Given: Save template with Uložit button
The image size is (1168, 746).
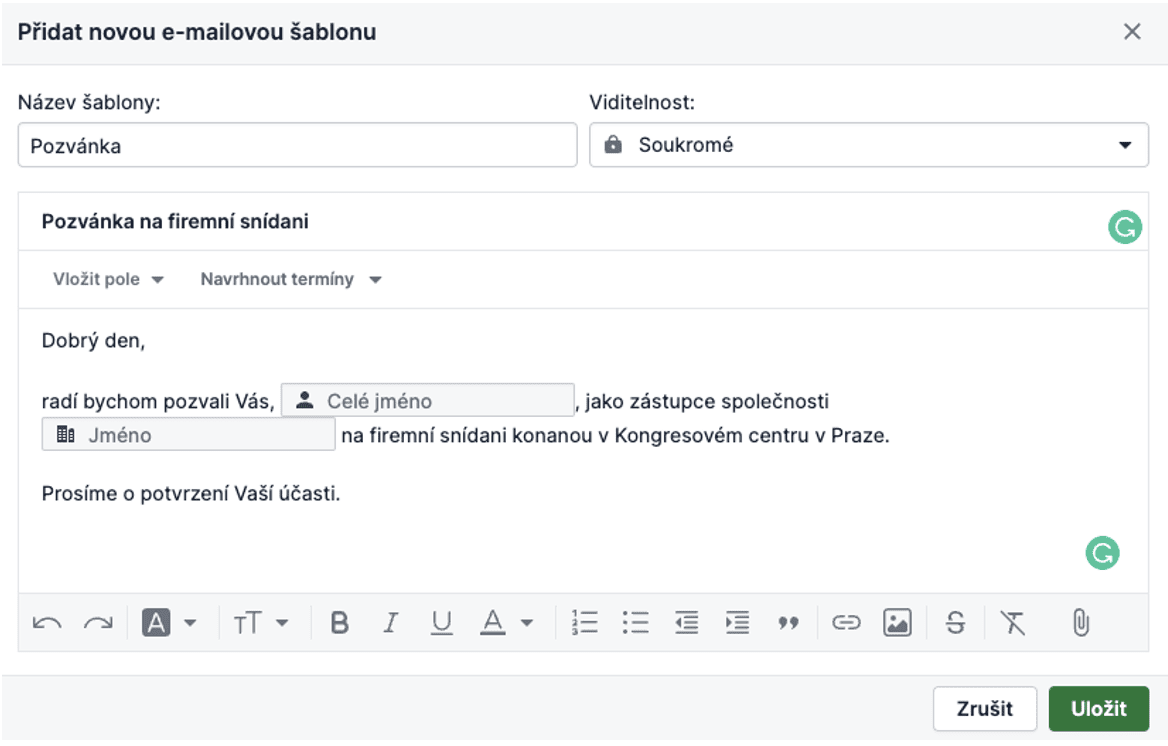Looking at the screenshot, I should [x=1098, y=709].
